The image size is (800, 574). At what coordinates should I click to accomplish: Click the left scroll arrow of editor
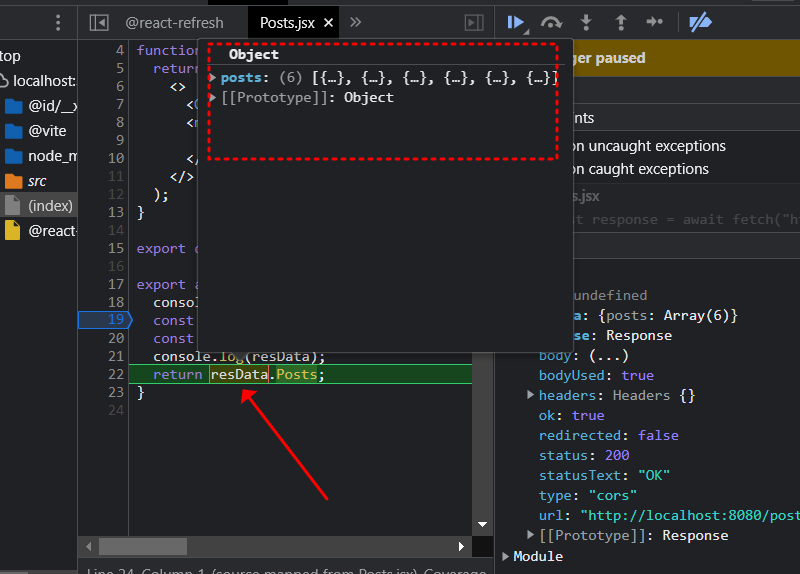[89, 546]
